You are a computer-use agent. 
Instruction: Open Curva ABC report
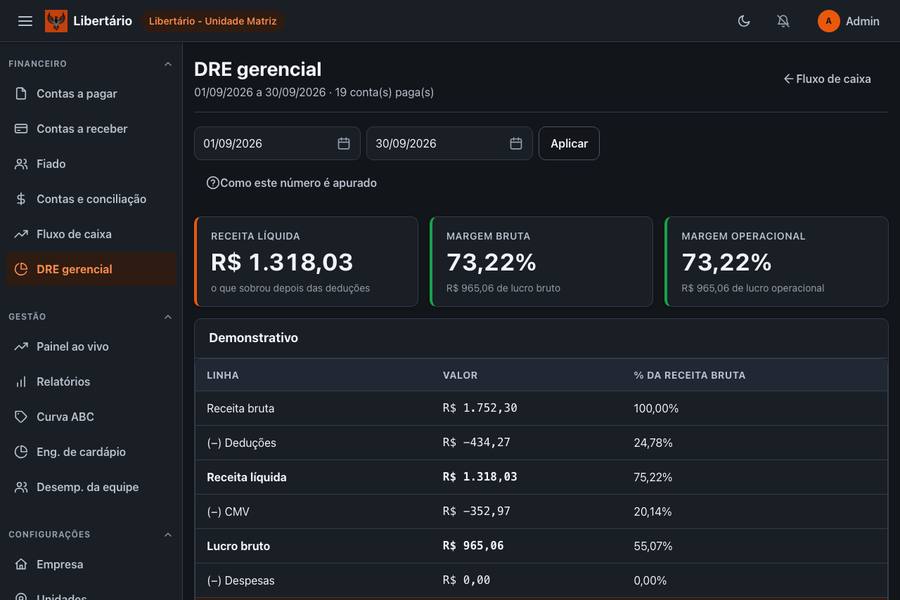click(91, 417)
